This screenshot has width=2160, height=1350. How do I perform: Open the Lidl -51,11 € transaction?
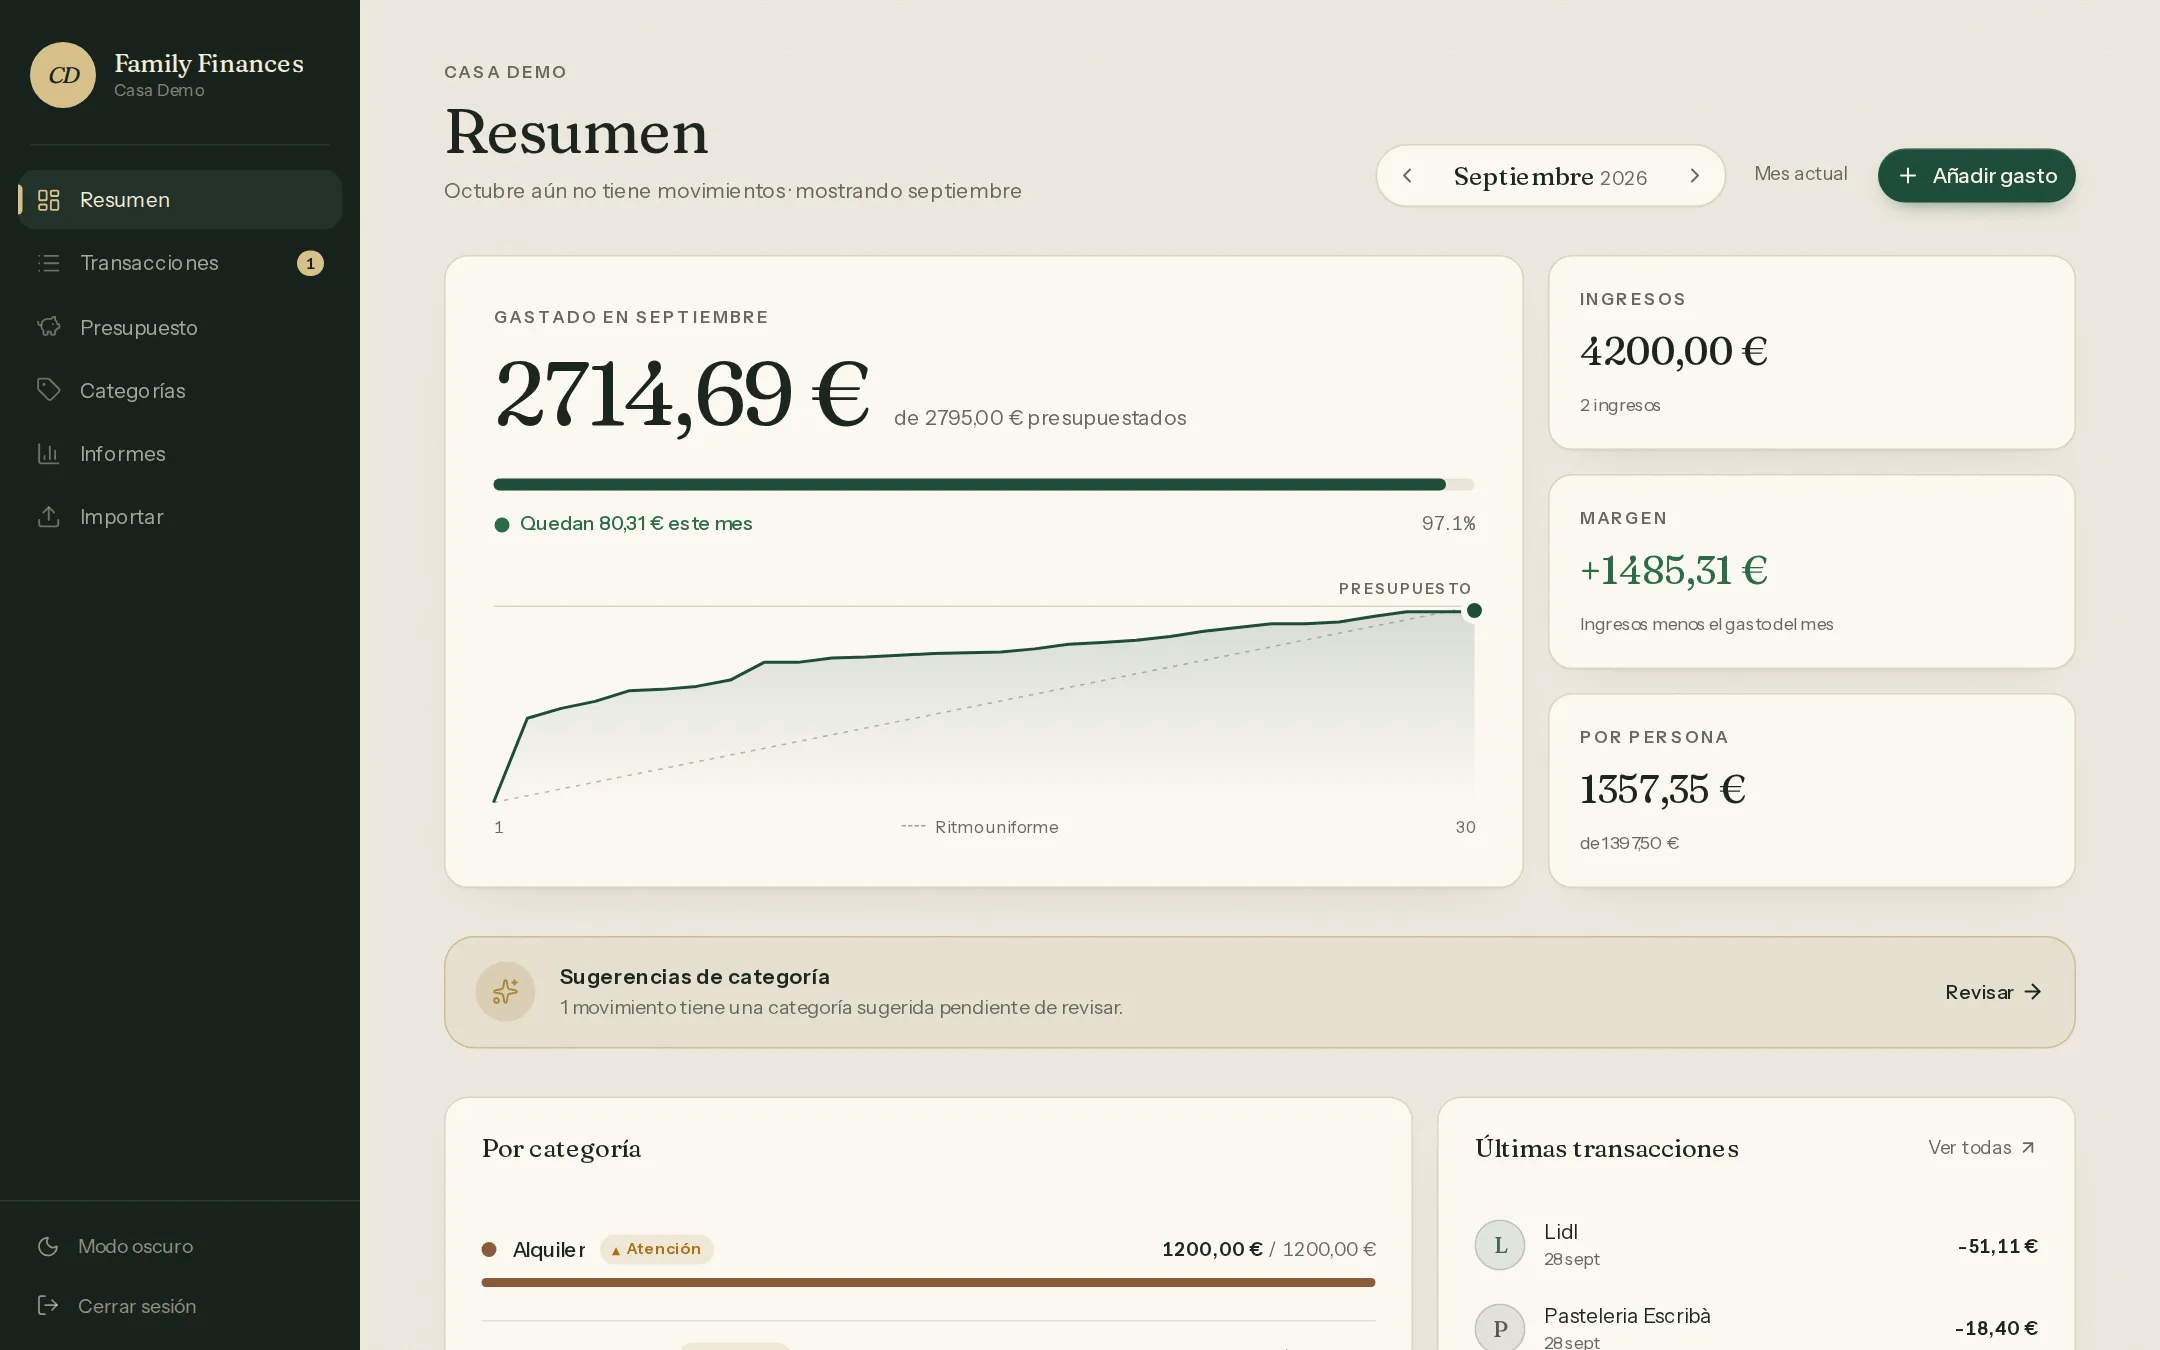(x=1756, y=1245)
